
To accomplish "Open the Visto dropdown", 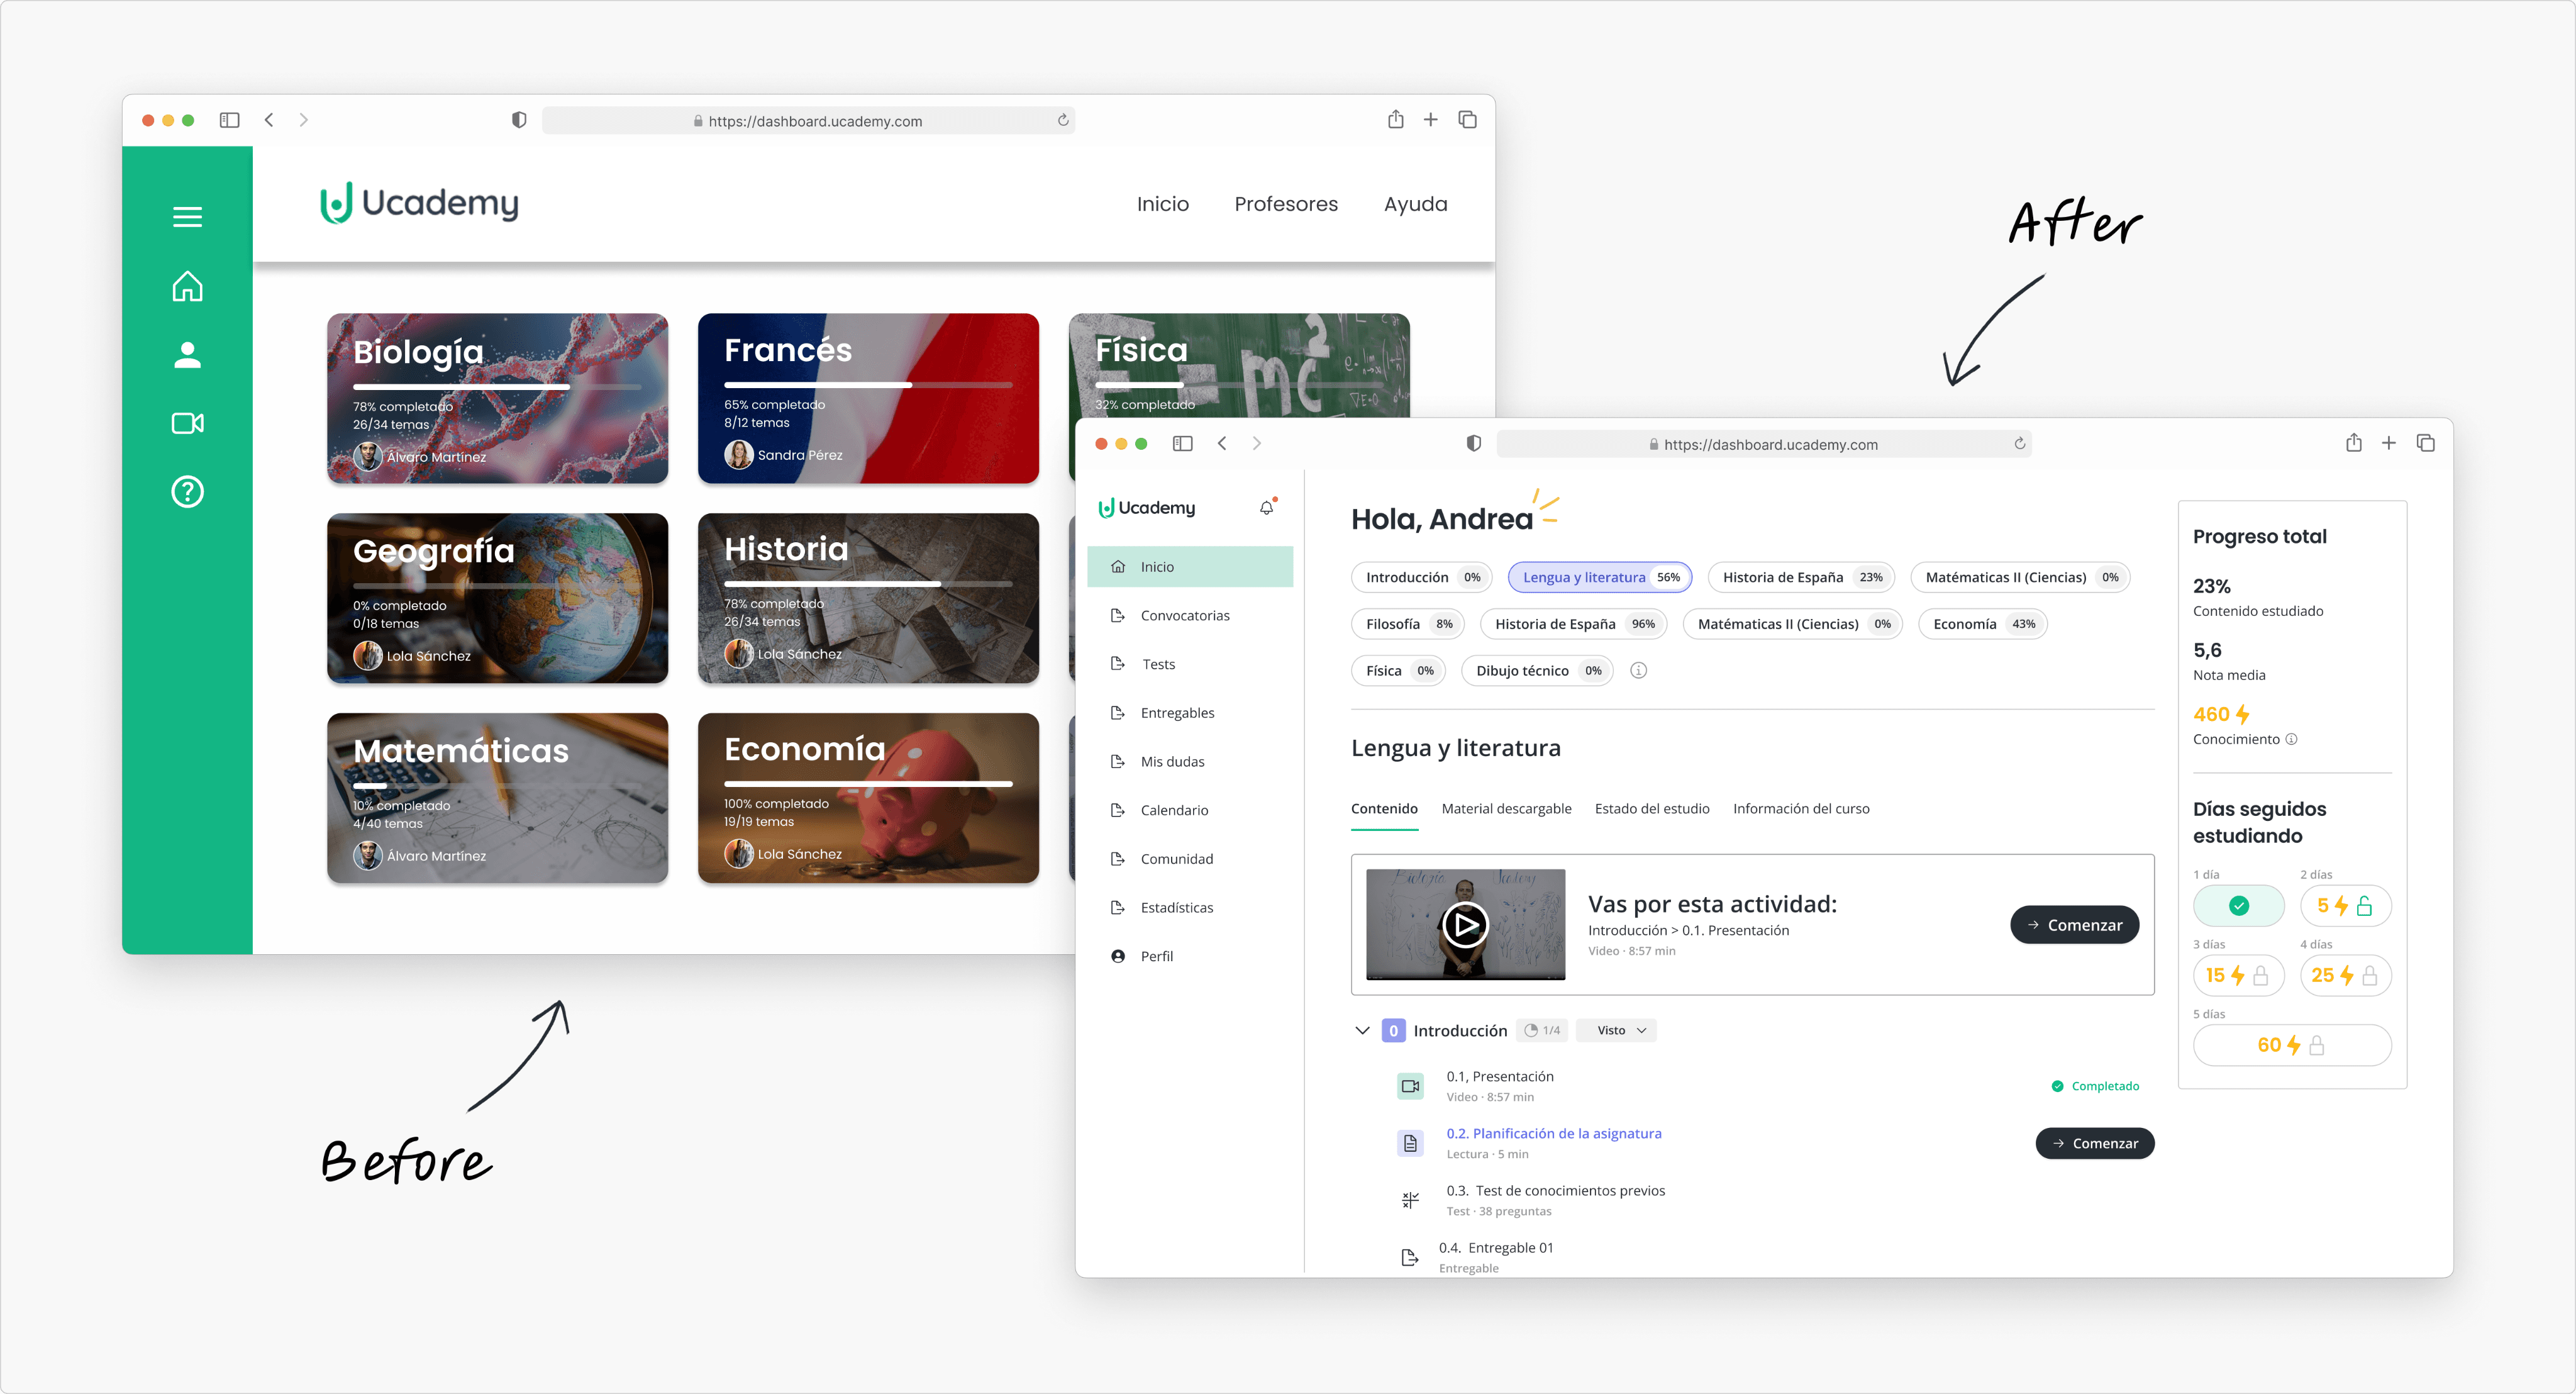I will click(1616, 1030).
